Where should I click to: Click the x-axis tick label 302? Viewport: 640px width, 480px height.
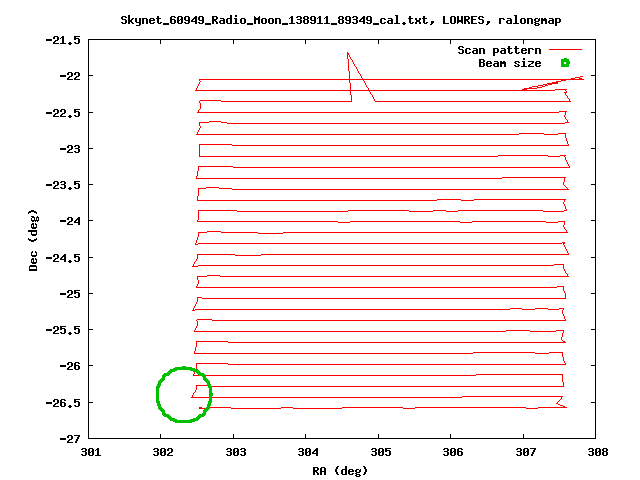(x=161, y=452)
